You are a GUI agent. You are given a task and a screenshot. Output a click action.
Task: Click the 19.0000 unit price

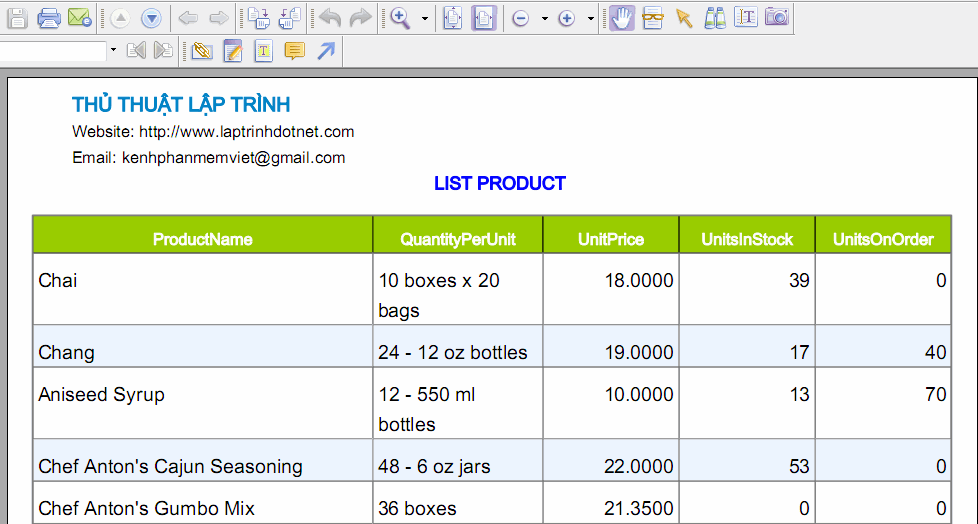(639, 352)
